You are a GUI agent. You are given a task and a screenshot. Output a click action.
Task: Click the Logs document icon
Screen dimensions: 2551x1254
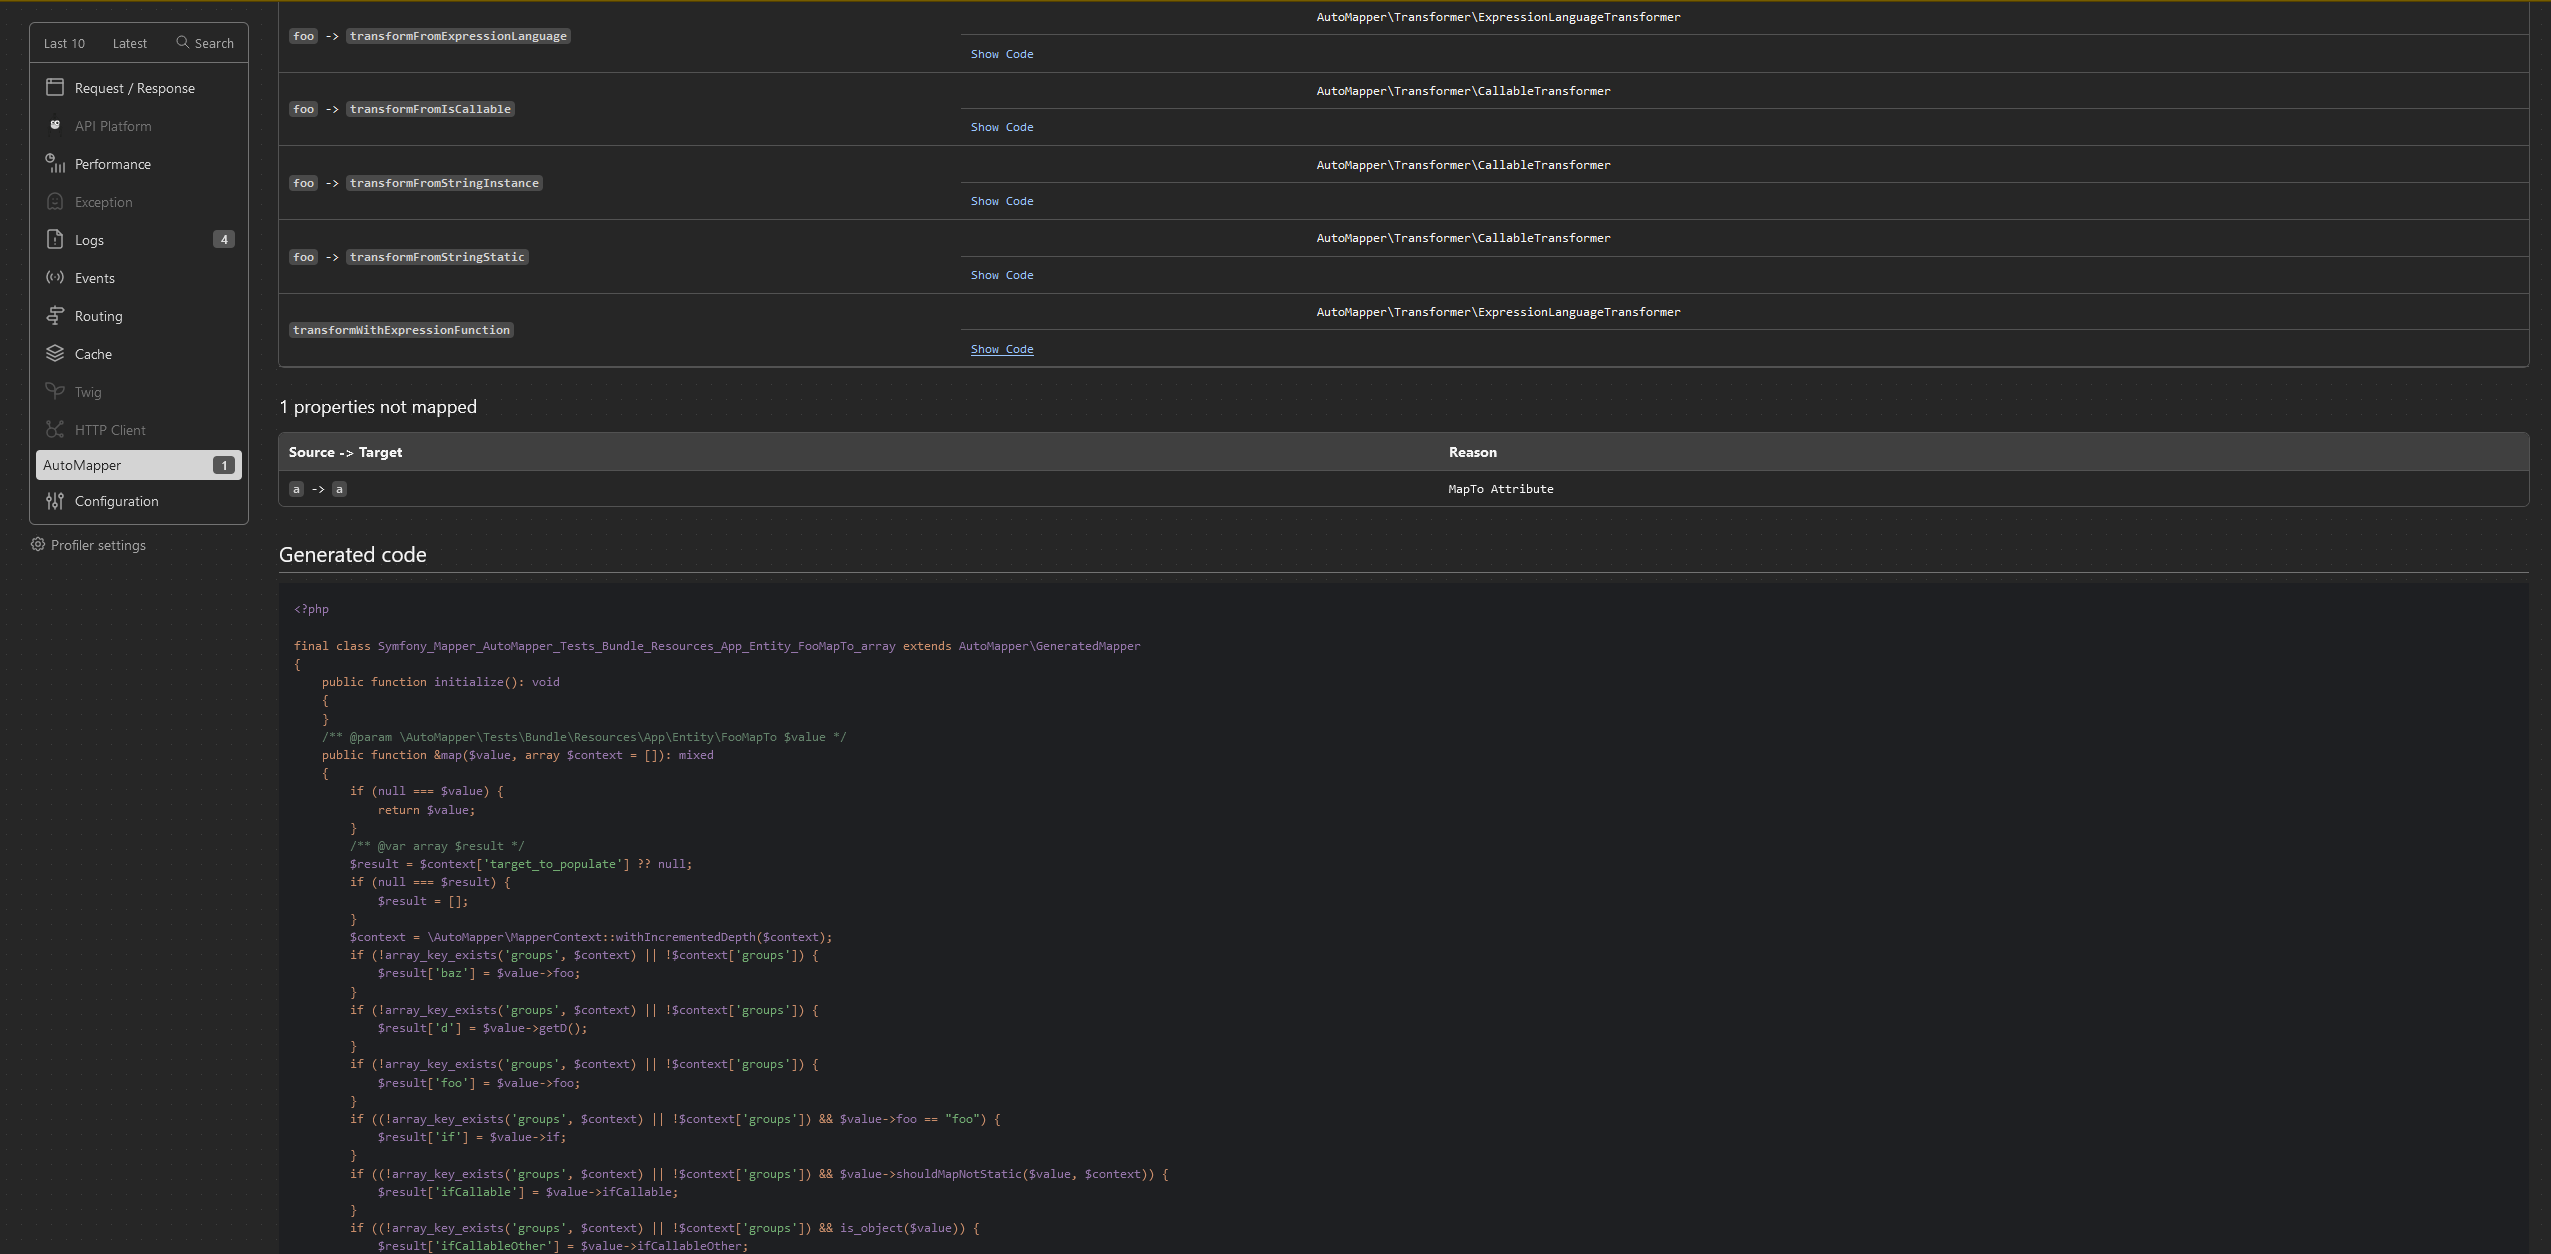pos(55,240)
